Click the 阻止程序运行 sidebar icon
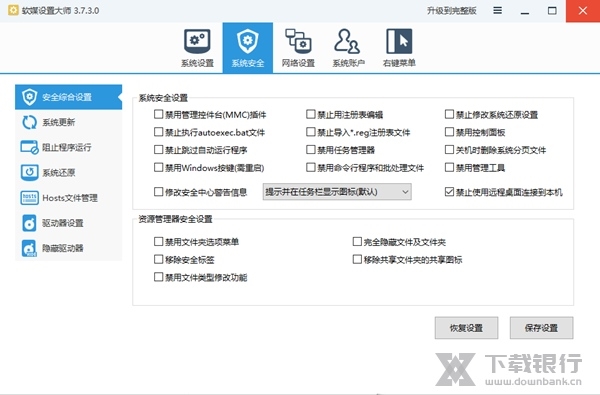The image size is (600, 395). [29, 147]
